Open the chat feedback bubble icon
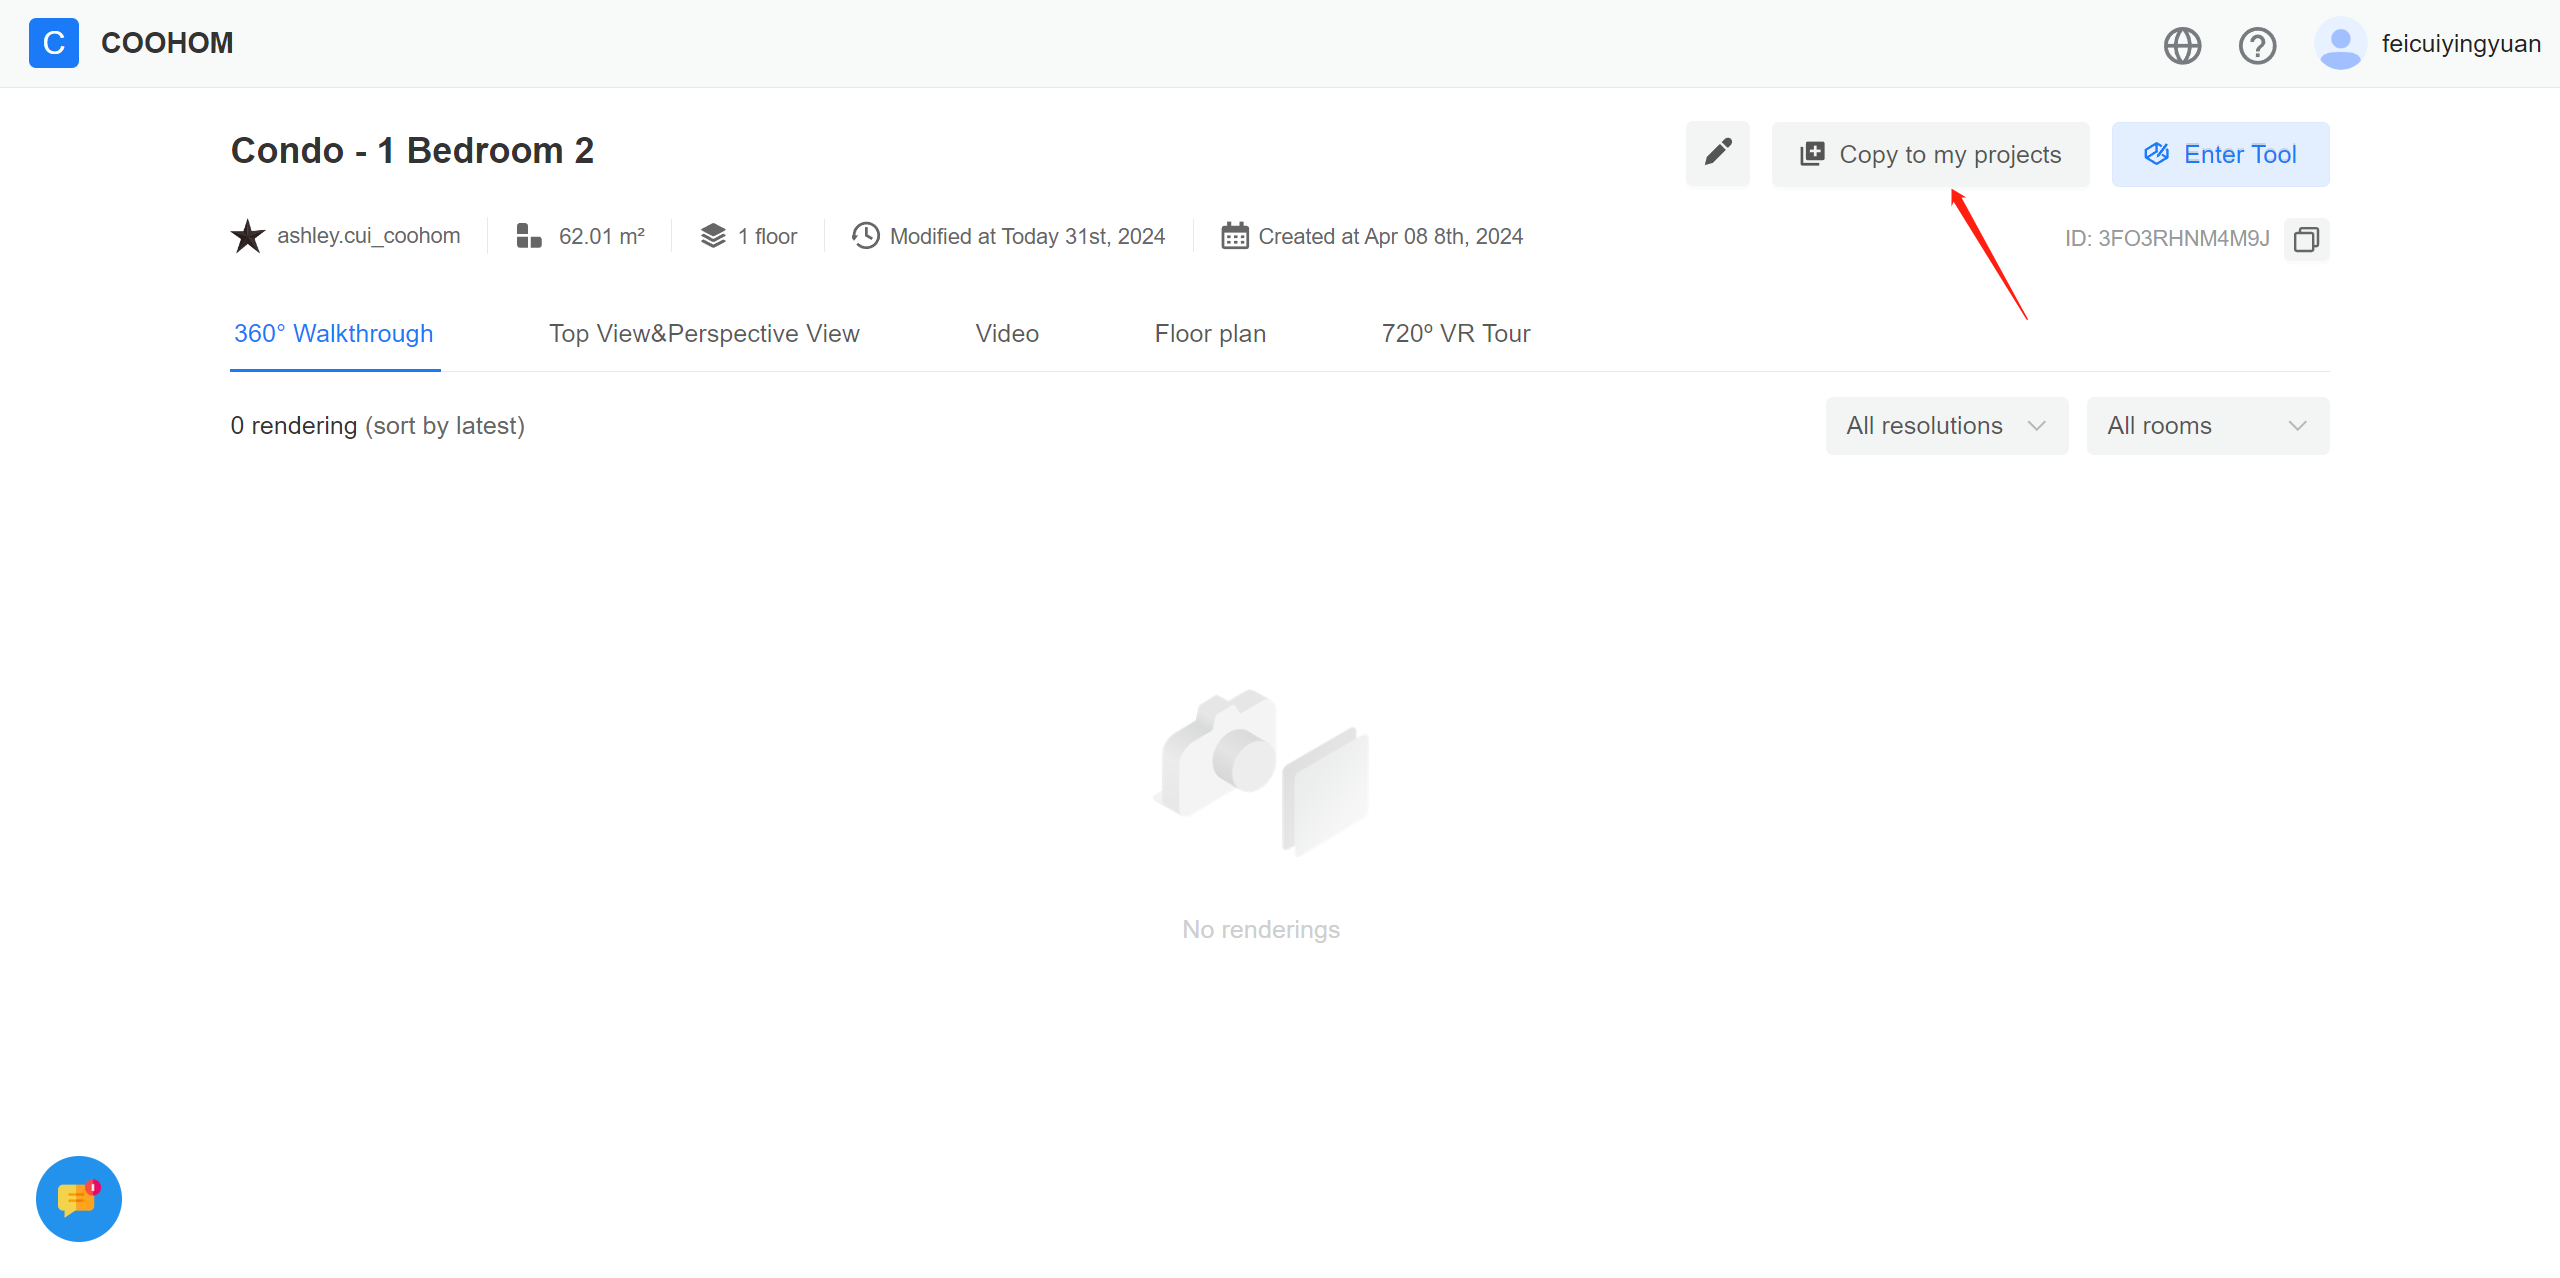The width and height of the screenshot is (2560, 1278). pyautogui.click(x=78, y=1198)
